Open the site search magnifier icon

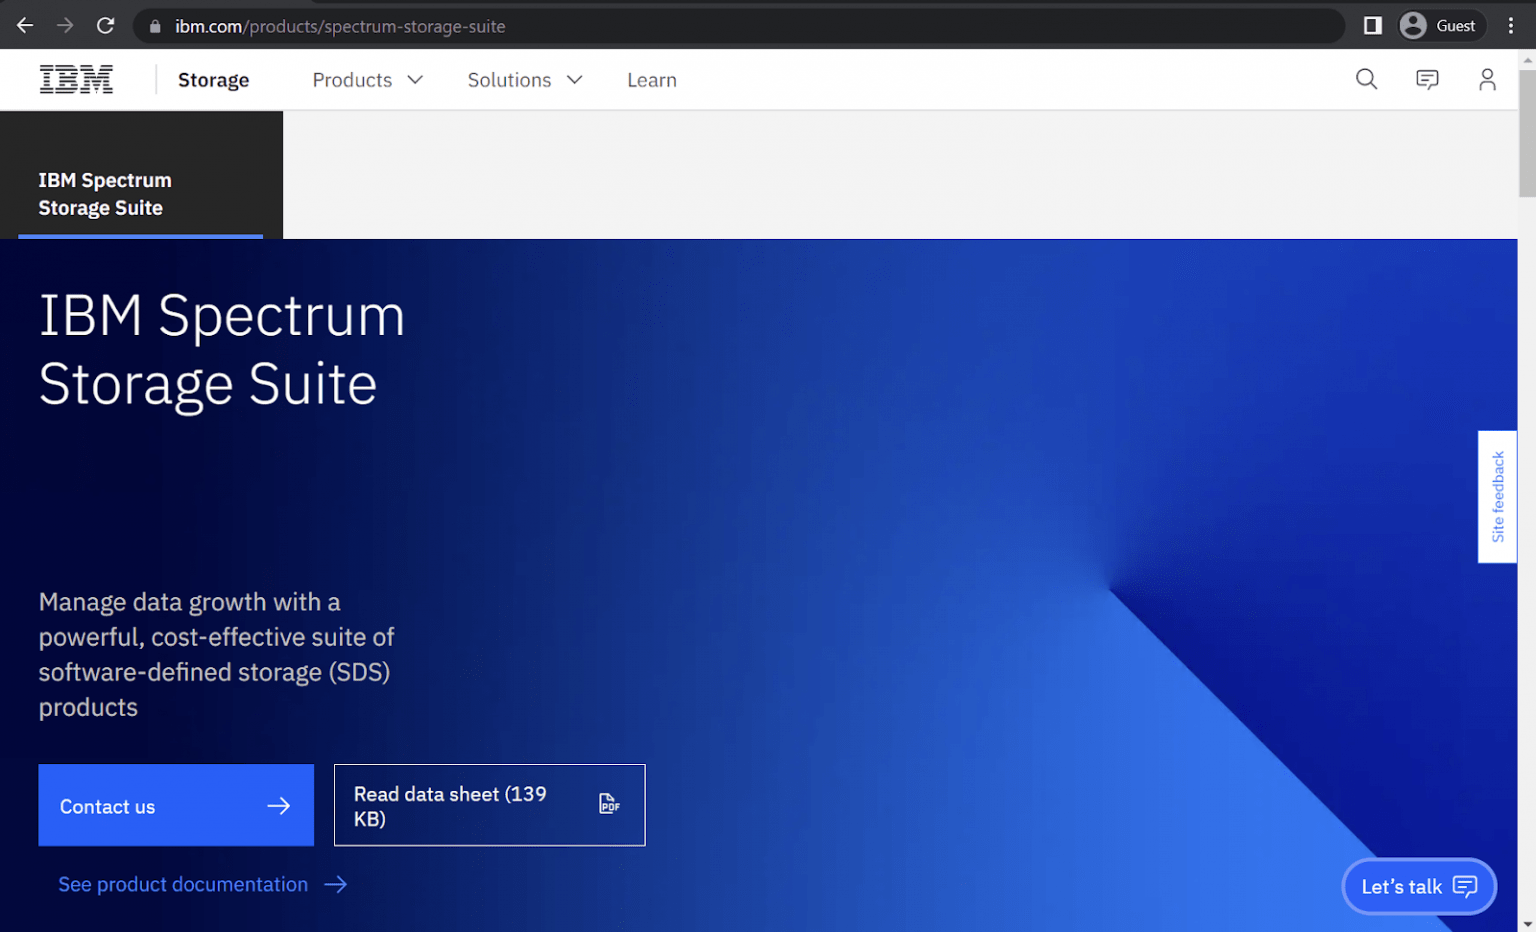click(x=1366, y=79)
